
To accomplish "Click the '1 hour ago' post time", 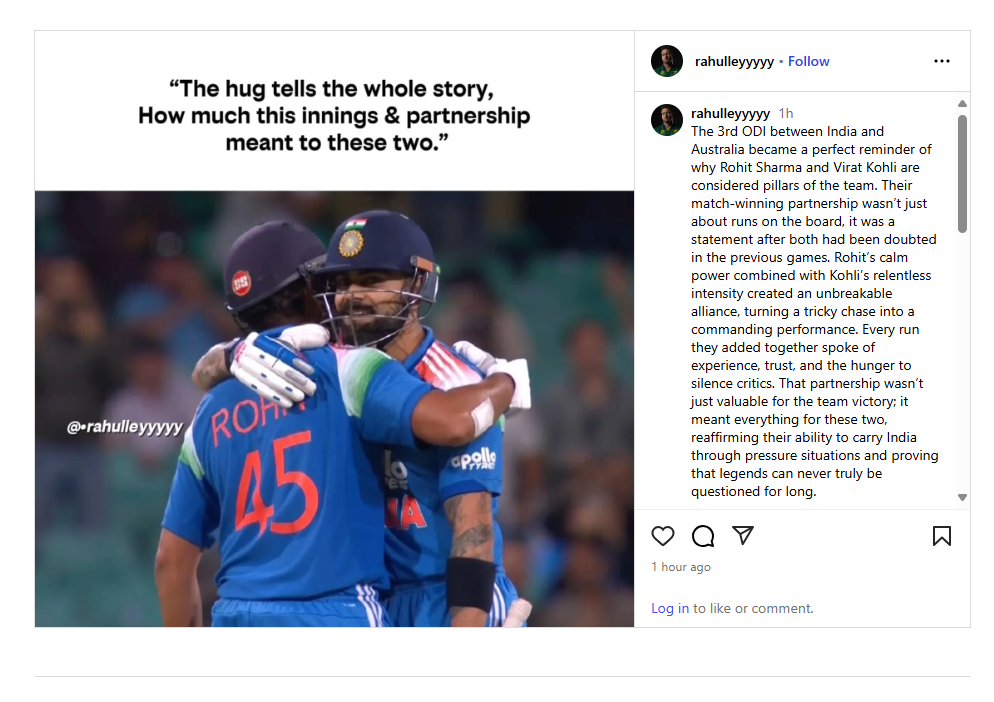I will (x=681, y=567).
